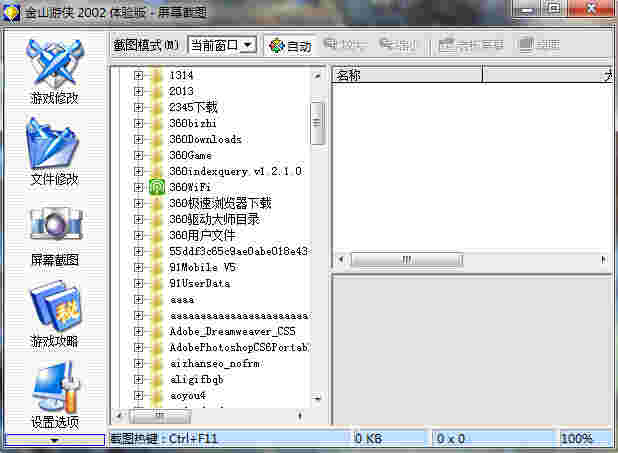Screen dimensions: 618x453
Task: Click the 100% zoom status entry
Action: pyautogui.click(x=577, y=438)
